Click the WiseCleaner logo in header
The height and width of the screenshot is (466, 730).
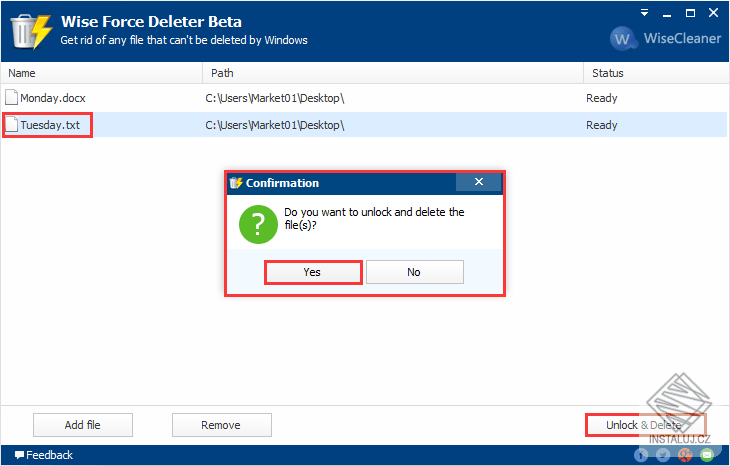click(x=666, y=38)
